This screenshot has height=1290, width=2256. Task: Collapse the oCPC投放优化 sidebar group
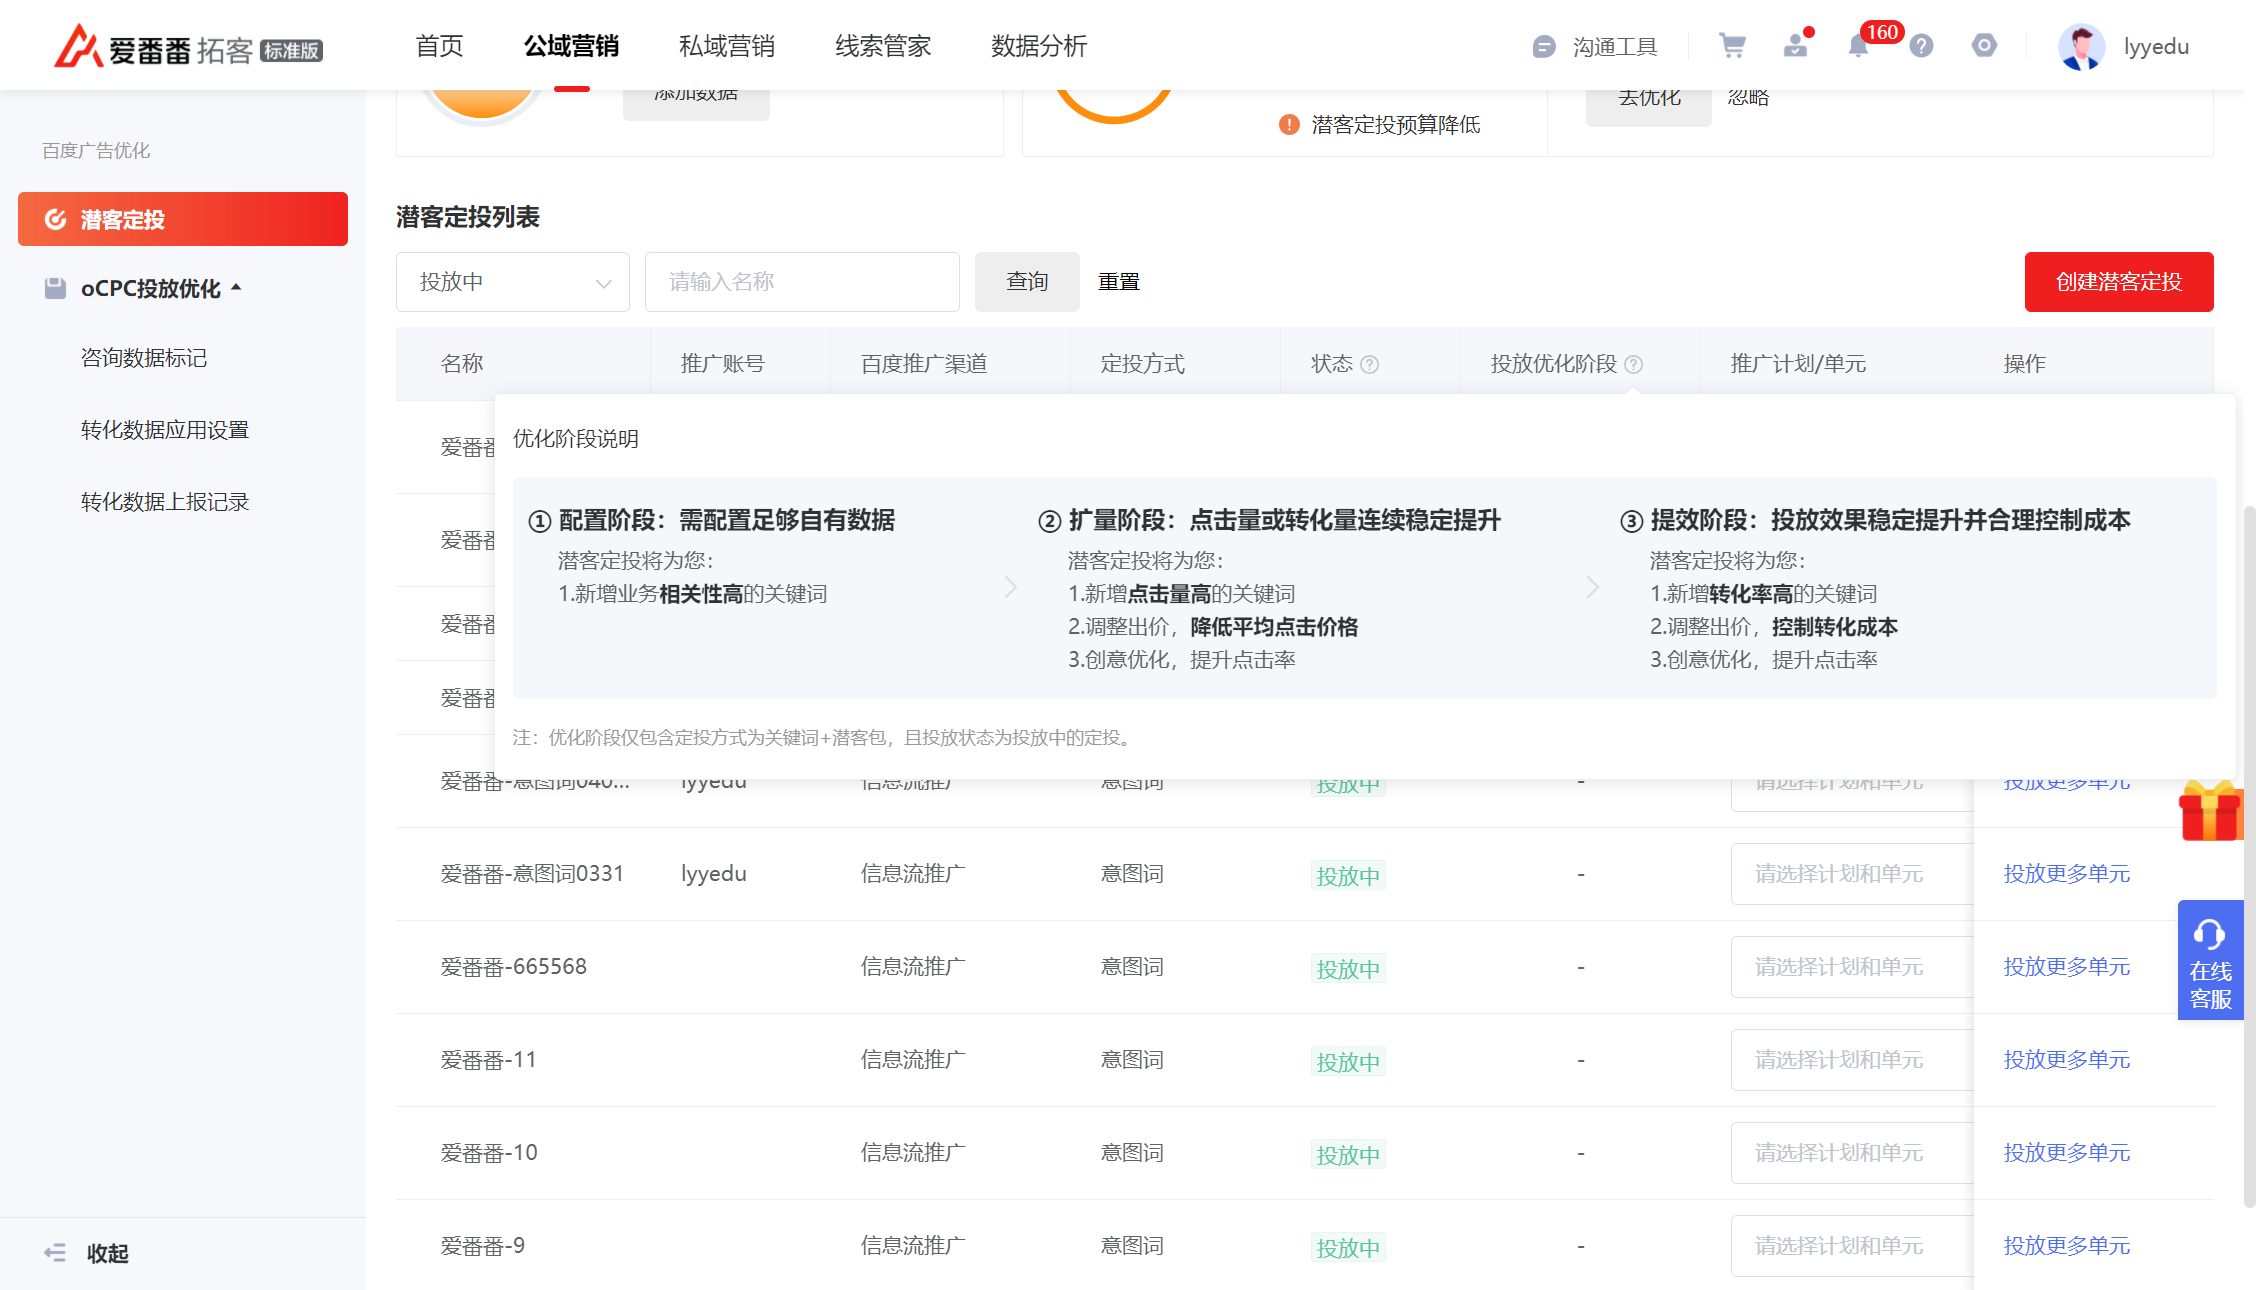coord(236,288)
